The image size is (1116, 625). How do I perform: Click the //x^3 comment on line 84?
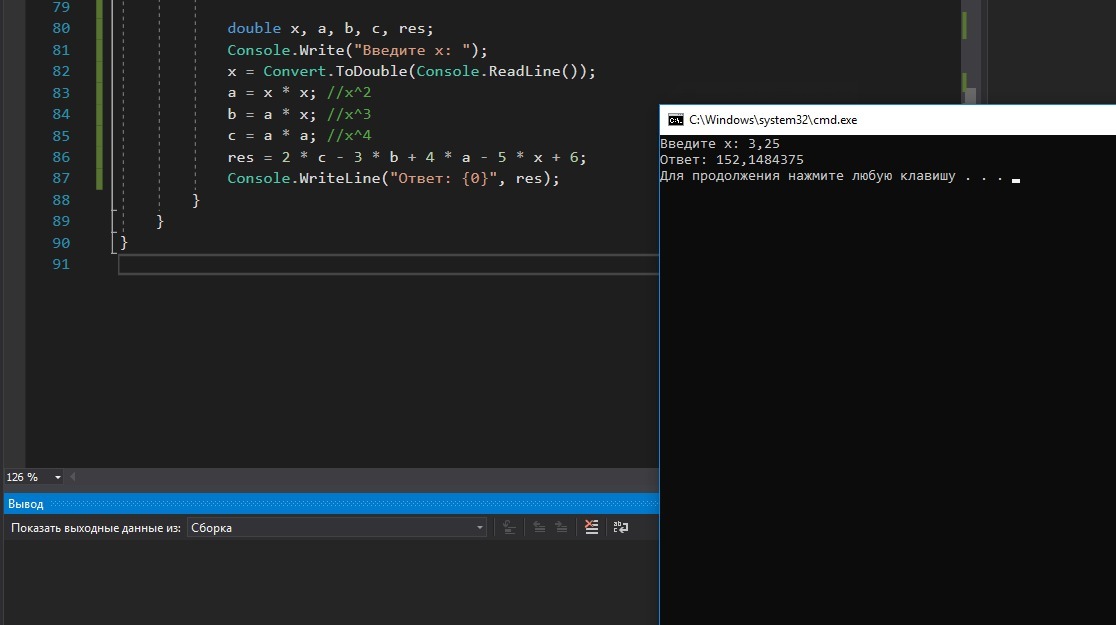(x=349, y=114)
